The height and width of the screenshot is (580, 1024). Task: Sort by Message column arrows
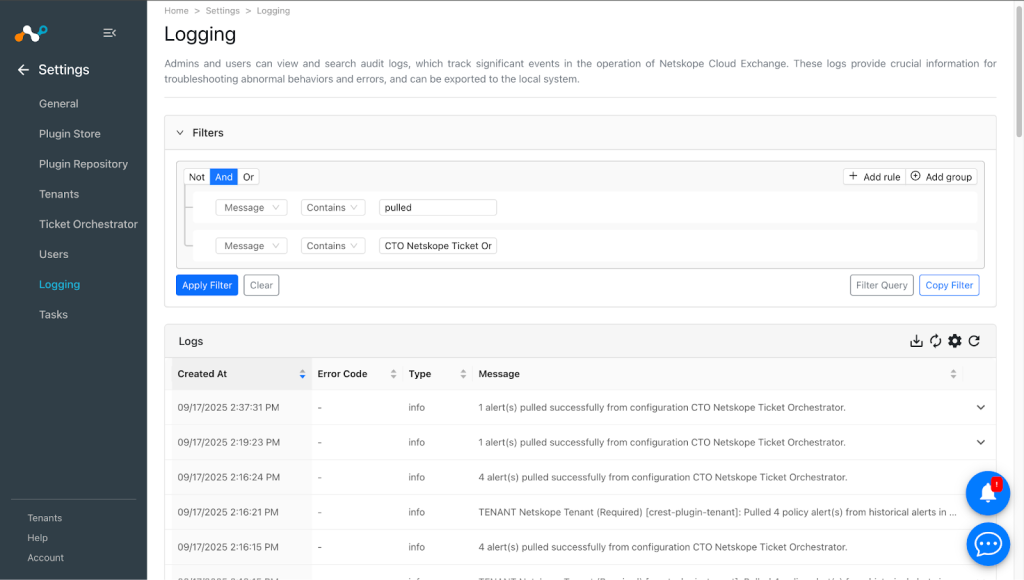click(953, 374)
